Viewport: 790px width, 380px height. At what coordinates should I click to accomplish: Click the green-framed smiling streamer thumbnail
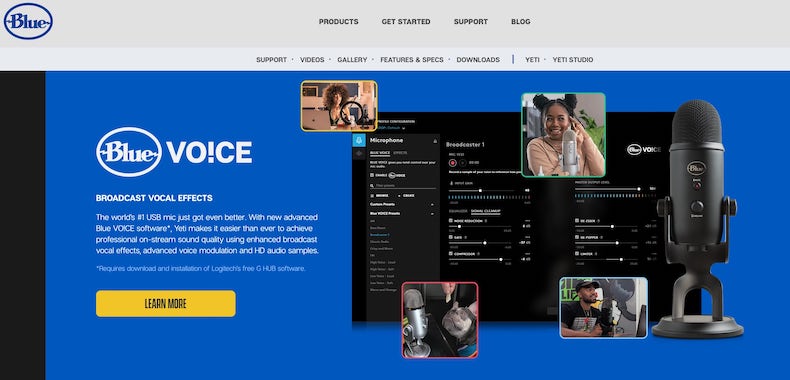coord(563,135)
